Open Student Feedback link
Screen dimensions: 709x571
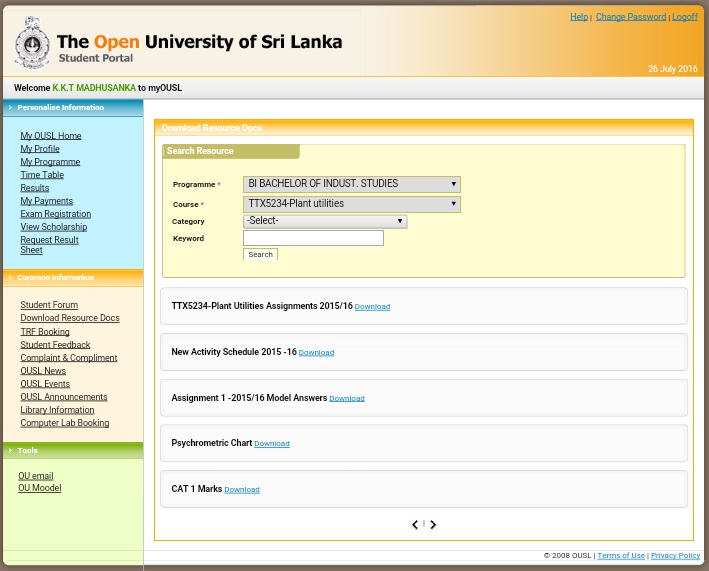point(55,345)
